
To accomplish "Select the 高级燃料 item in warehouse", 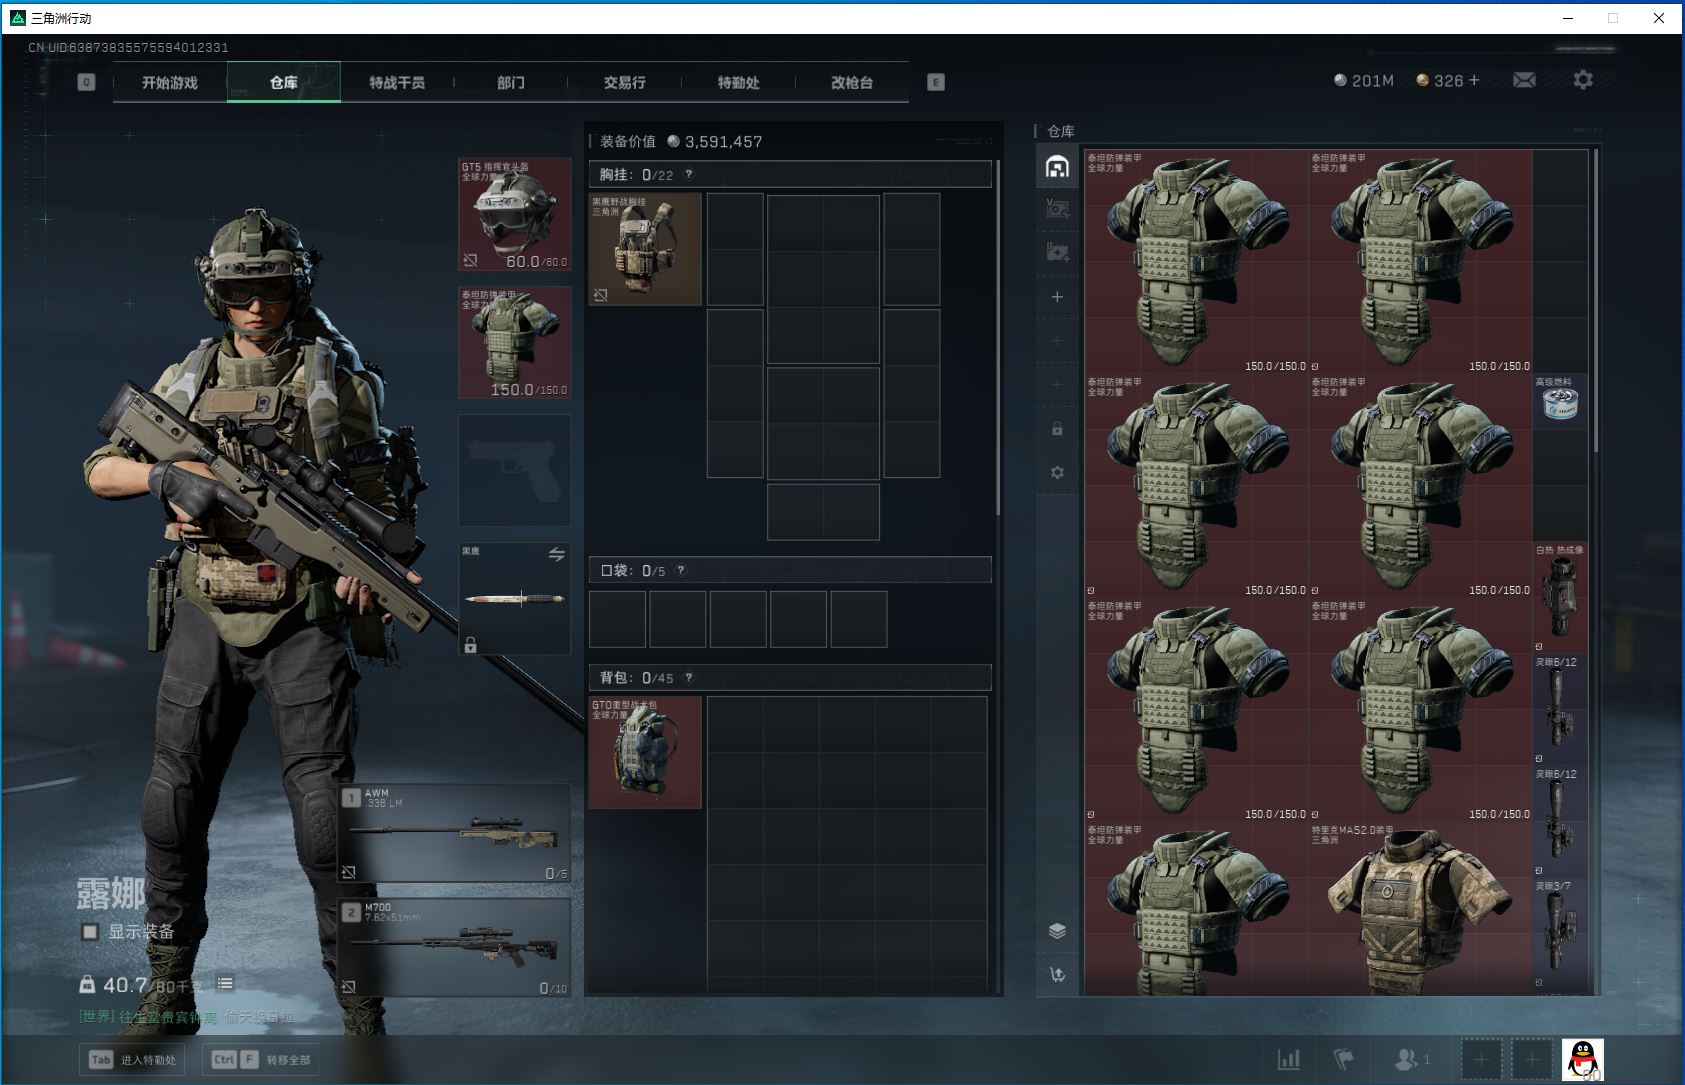I will pyautogui.click(x=1560, y=402).
